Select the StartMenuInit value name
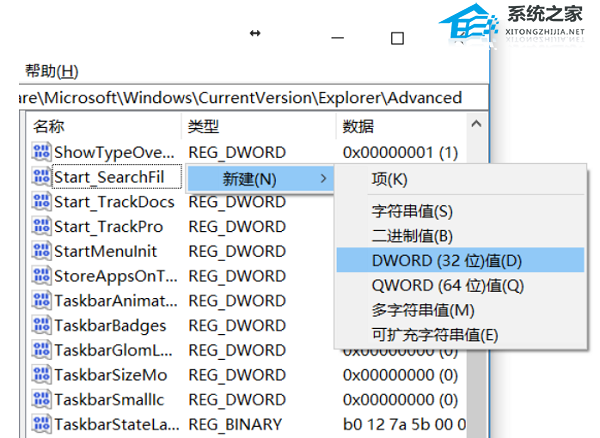This screenshot has width=600, height=438. 105,251
